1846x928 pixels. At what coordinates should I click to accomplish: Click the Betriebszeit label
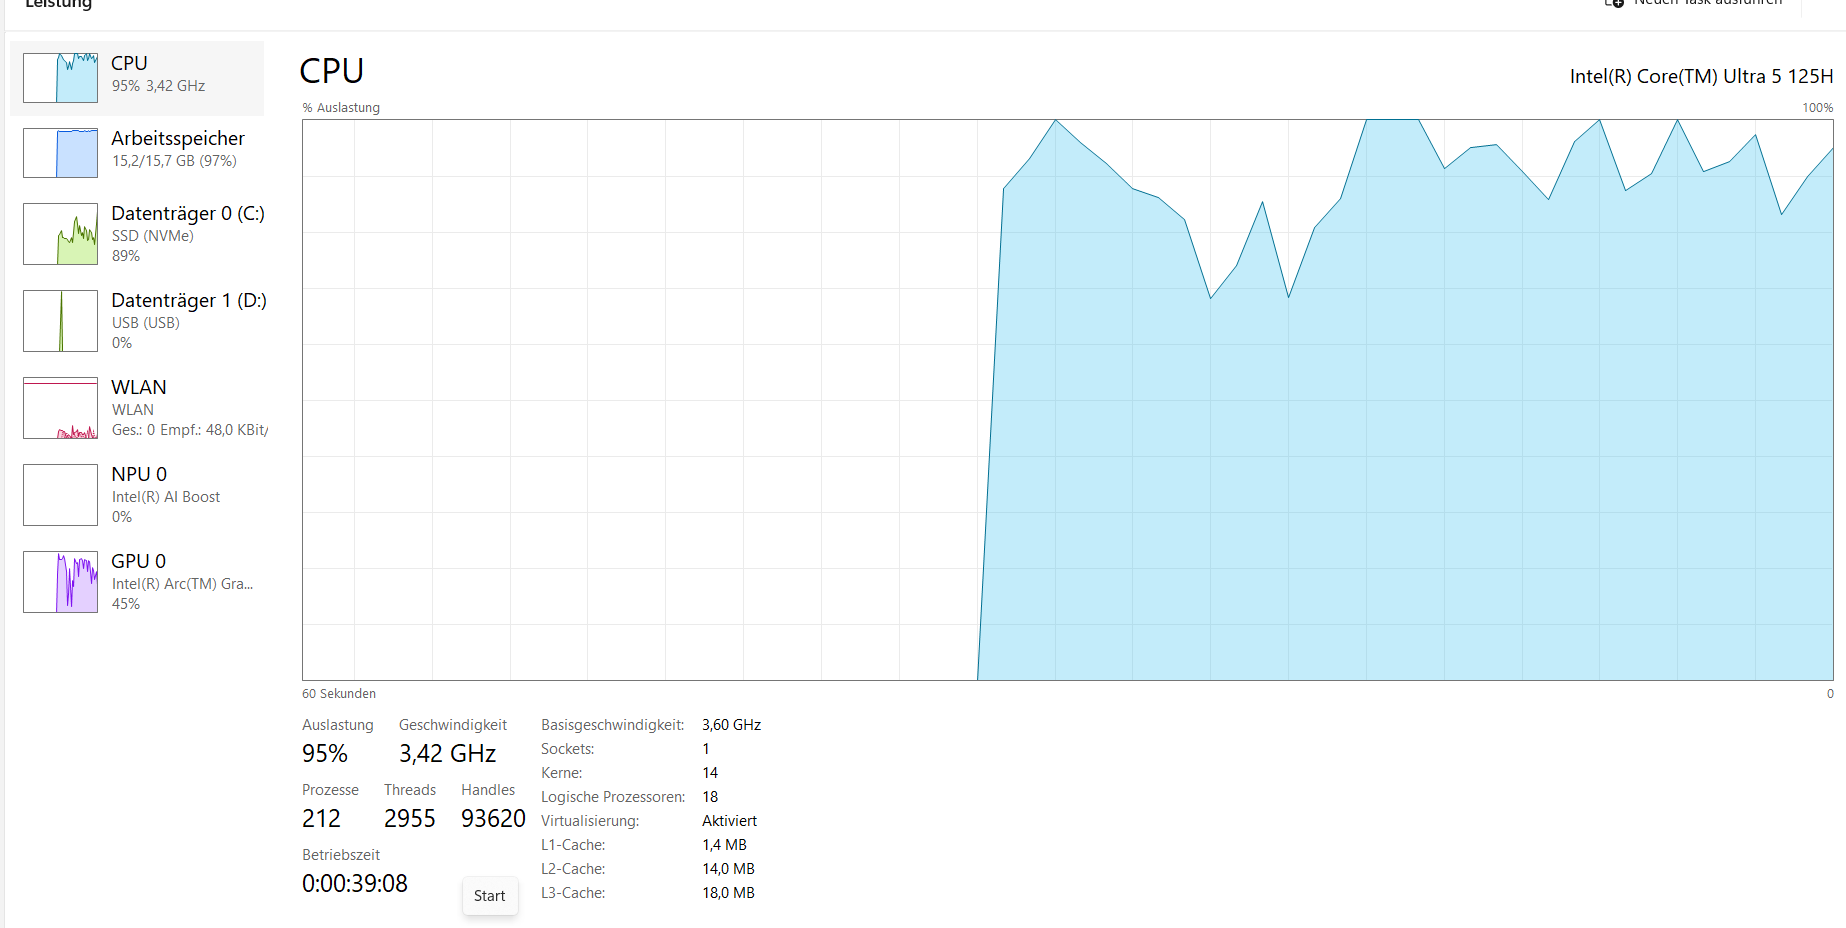(341, 855)
